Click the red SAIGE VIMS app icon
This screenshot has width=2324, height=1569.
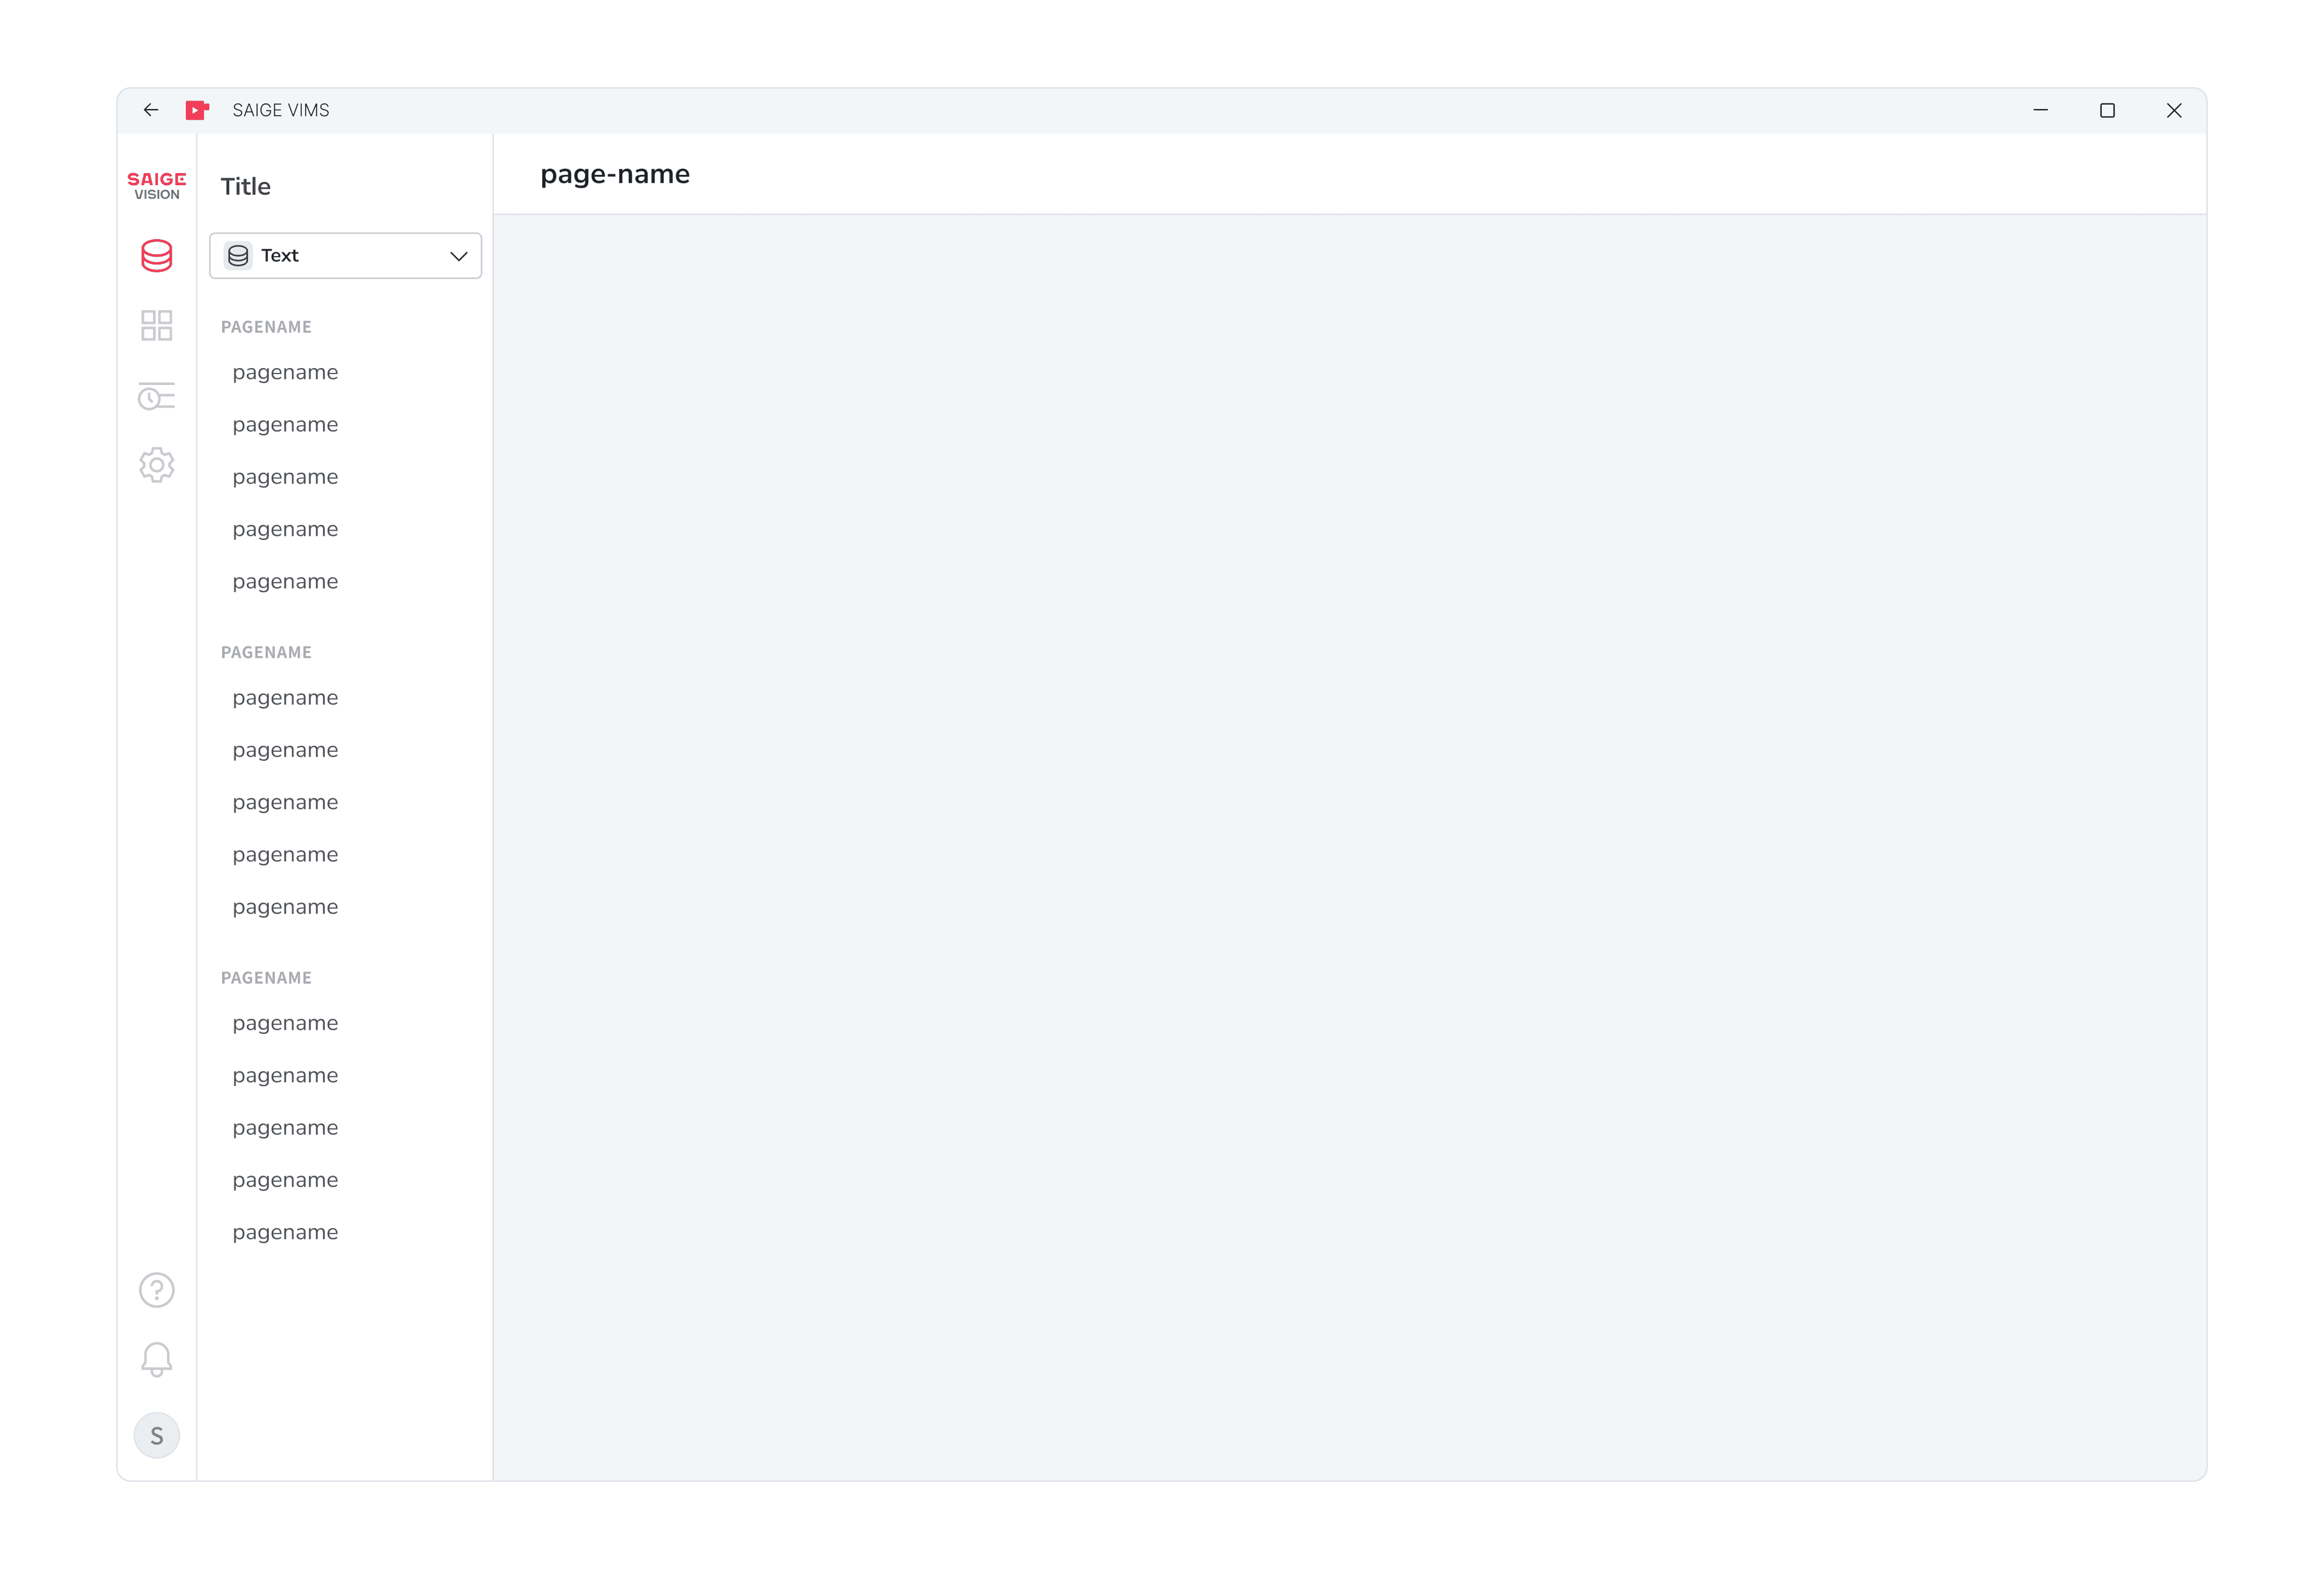coord(197,110)
